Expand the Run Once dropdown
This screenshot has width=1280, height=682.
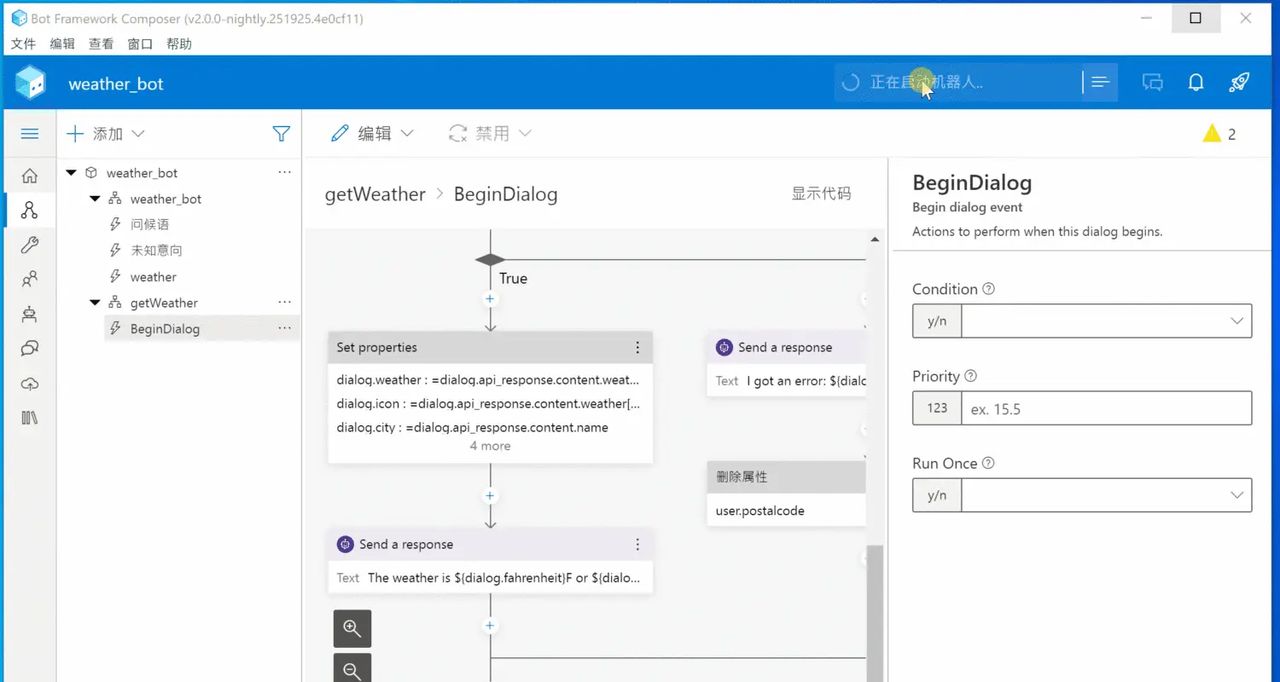1106,495
